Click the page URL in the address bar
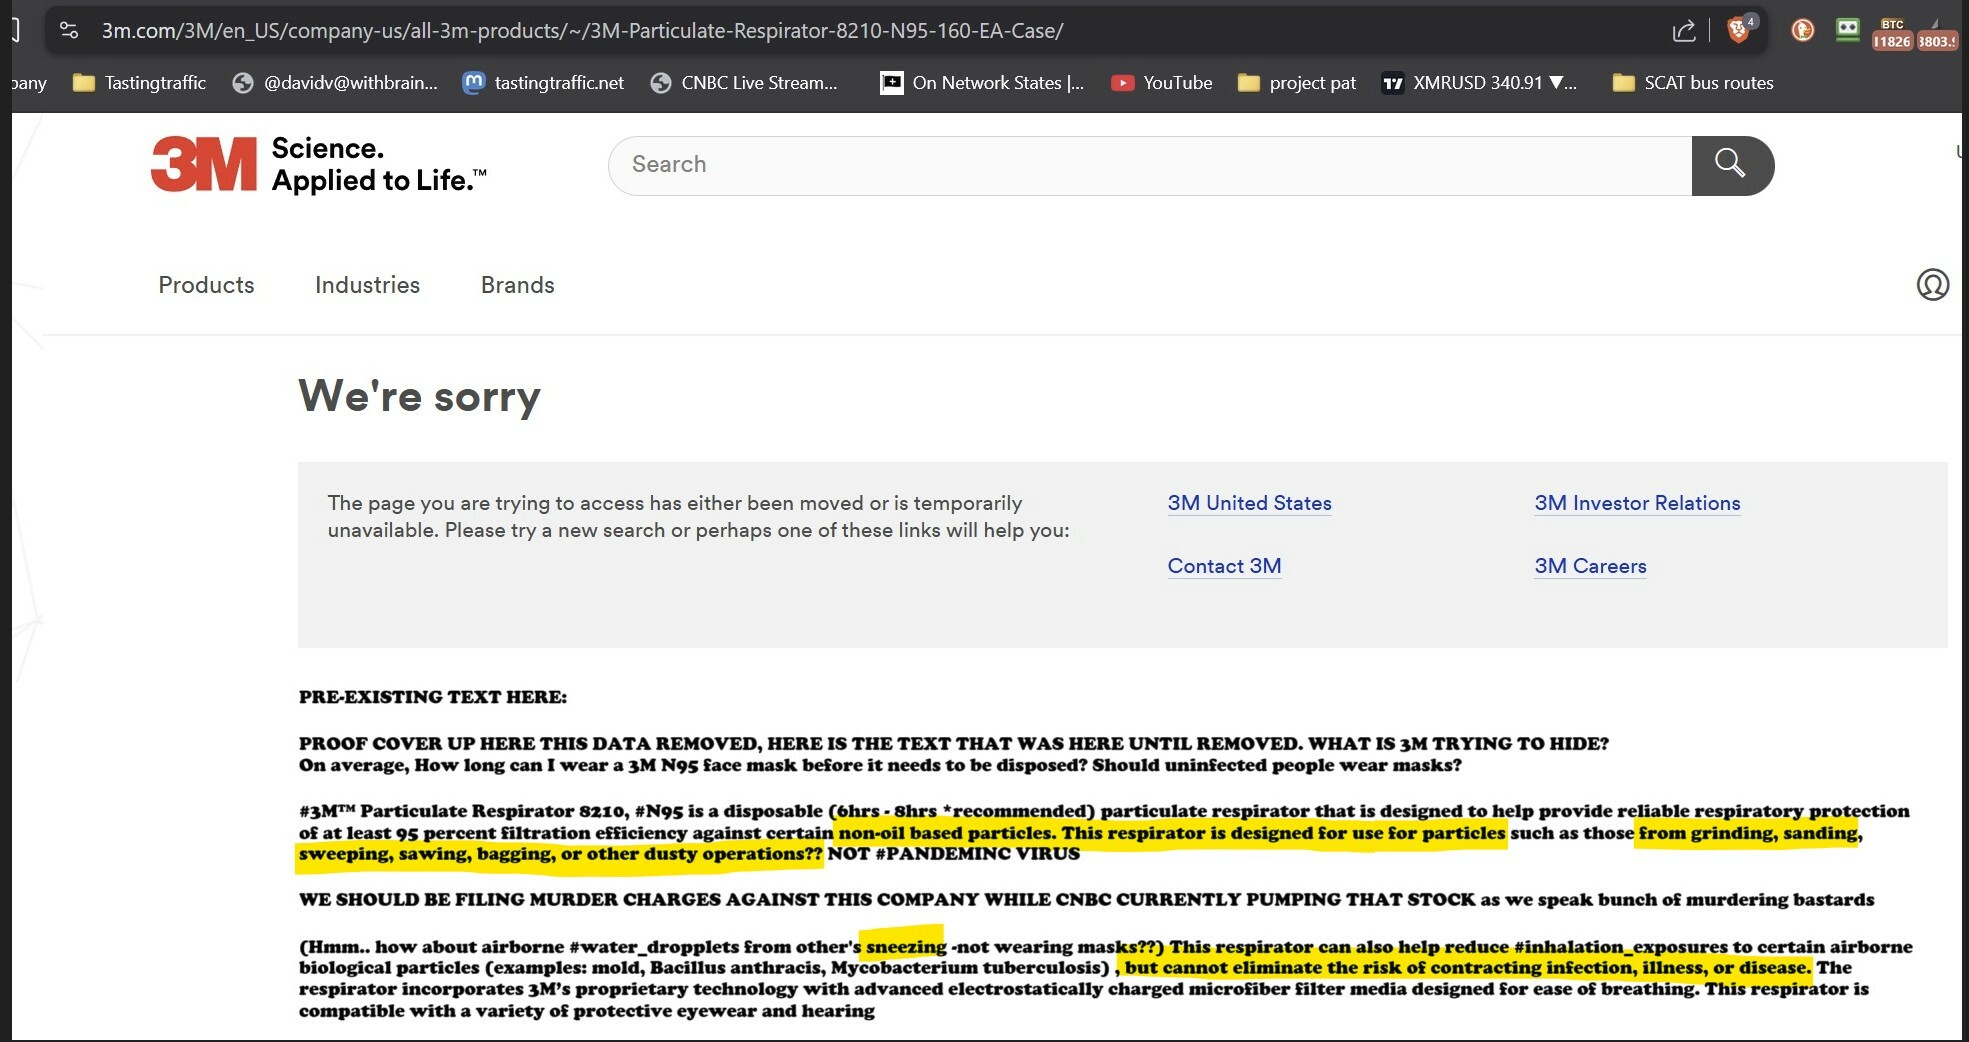Image resolution: width=1969 pixels, height=1042 pixels. (x=582, y=31)
